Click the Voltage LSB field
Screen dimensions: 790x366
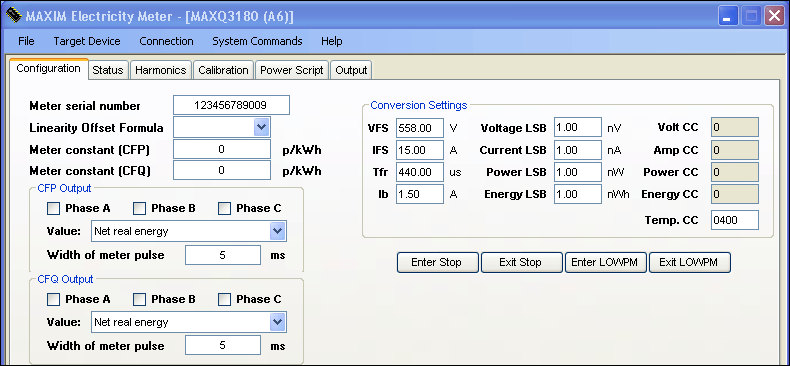[x=578, y=127]
